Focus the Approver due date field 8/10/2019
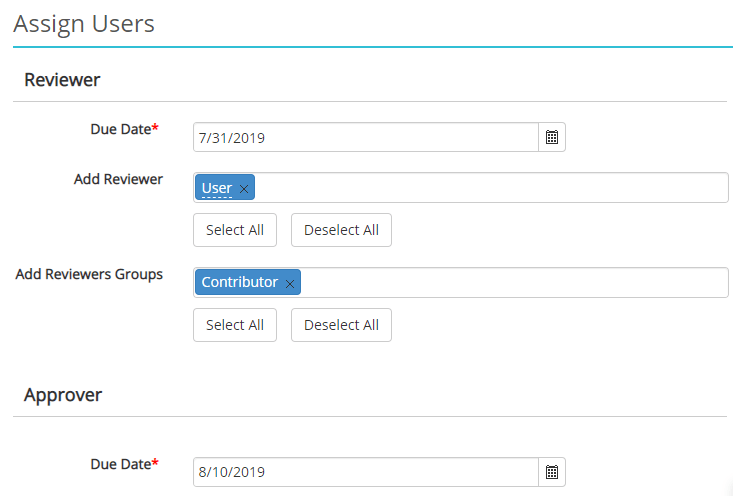733x496 pixels. coord(366,472)
